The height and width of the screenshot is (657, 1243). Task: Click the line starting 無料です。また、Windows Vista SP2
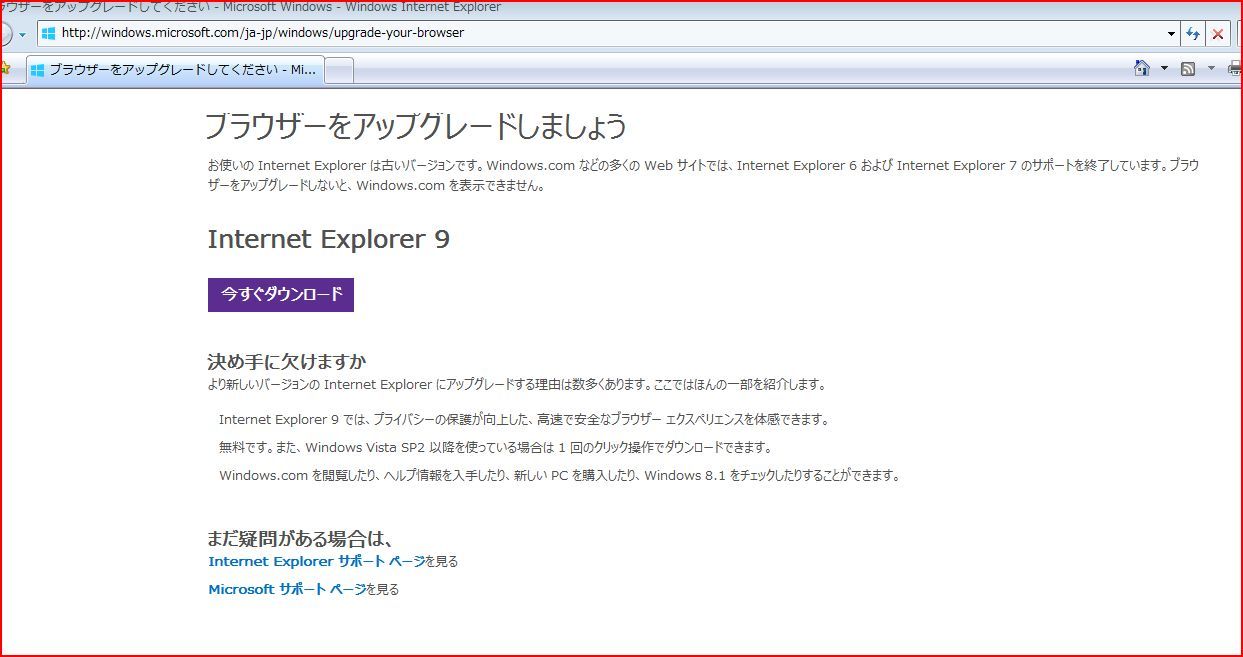[x=495, y=447]
